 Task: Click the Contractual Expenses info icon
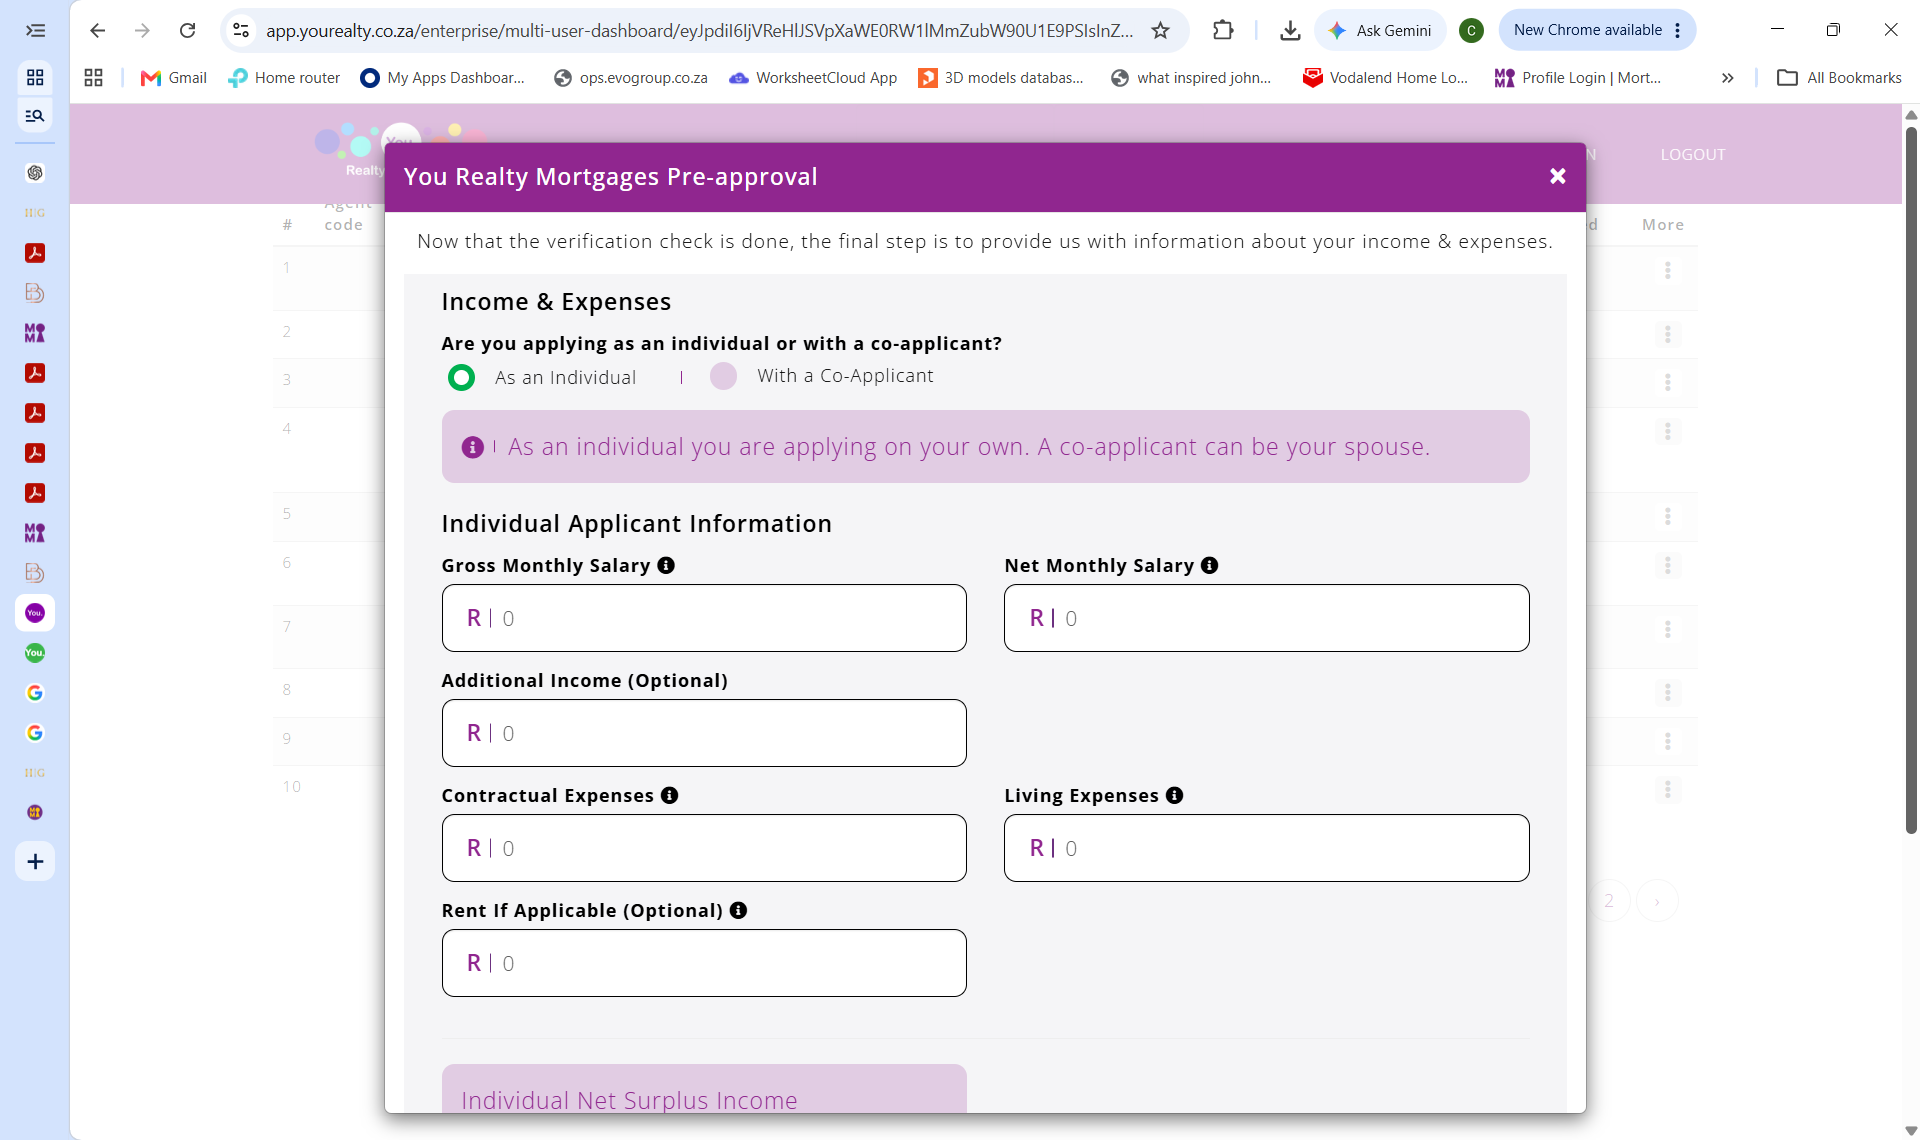pos(669,795)
